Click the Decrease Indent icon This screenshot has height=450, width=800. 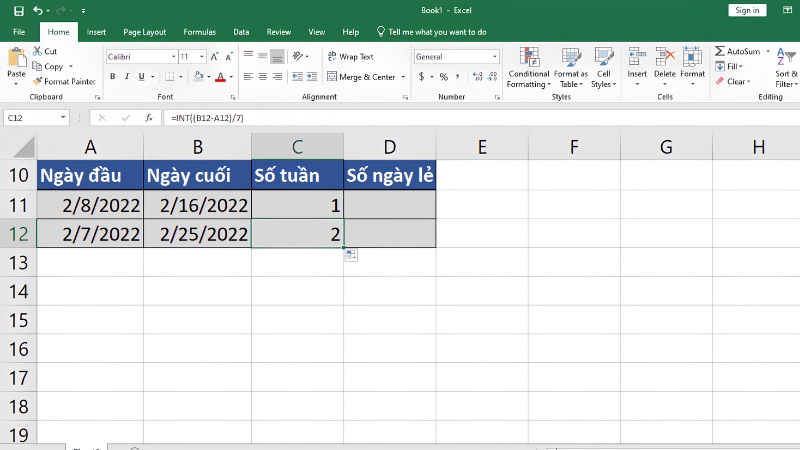(297, 77)
